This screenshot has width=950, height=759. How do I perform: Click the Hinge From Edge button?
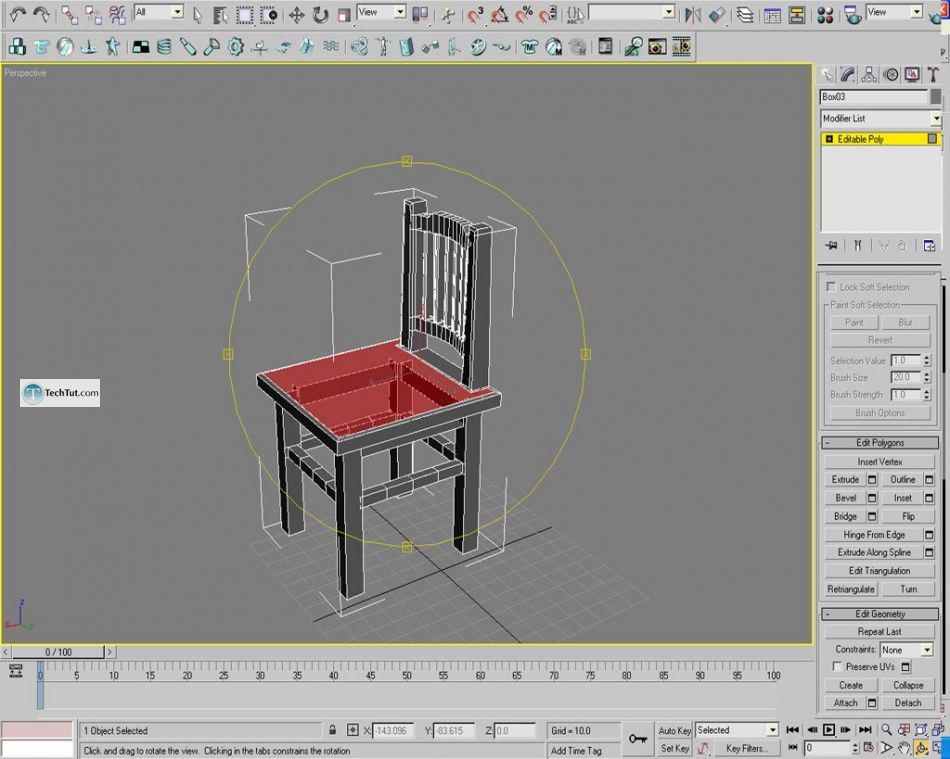pos(874,535)
